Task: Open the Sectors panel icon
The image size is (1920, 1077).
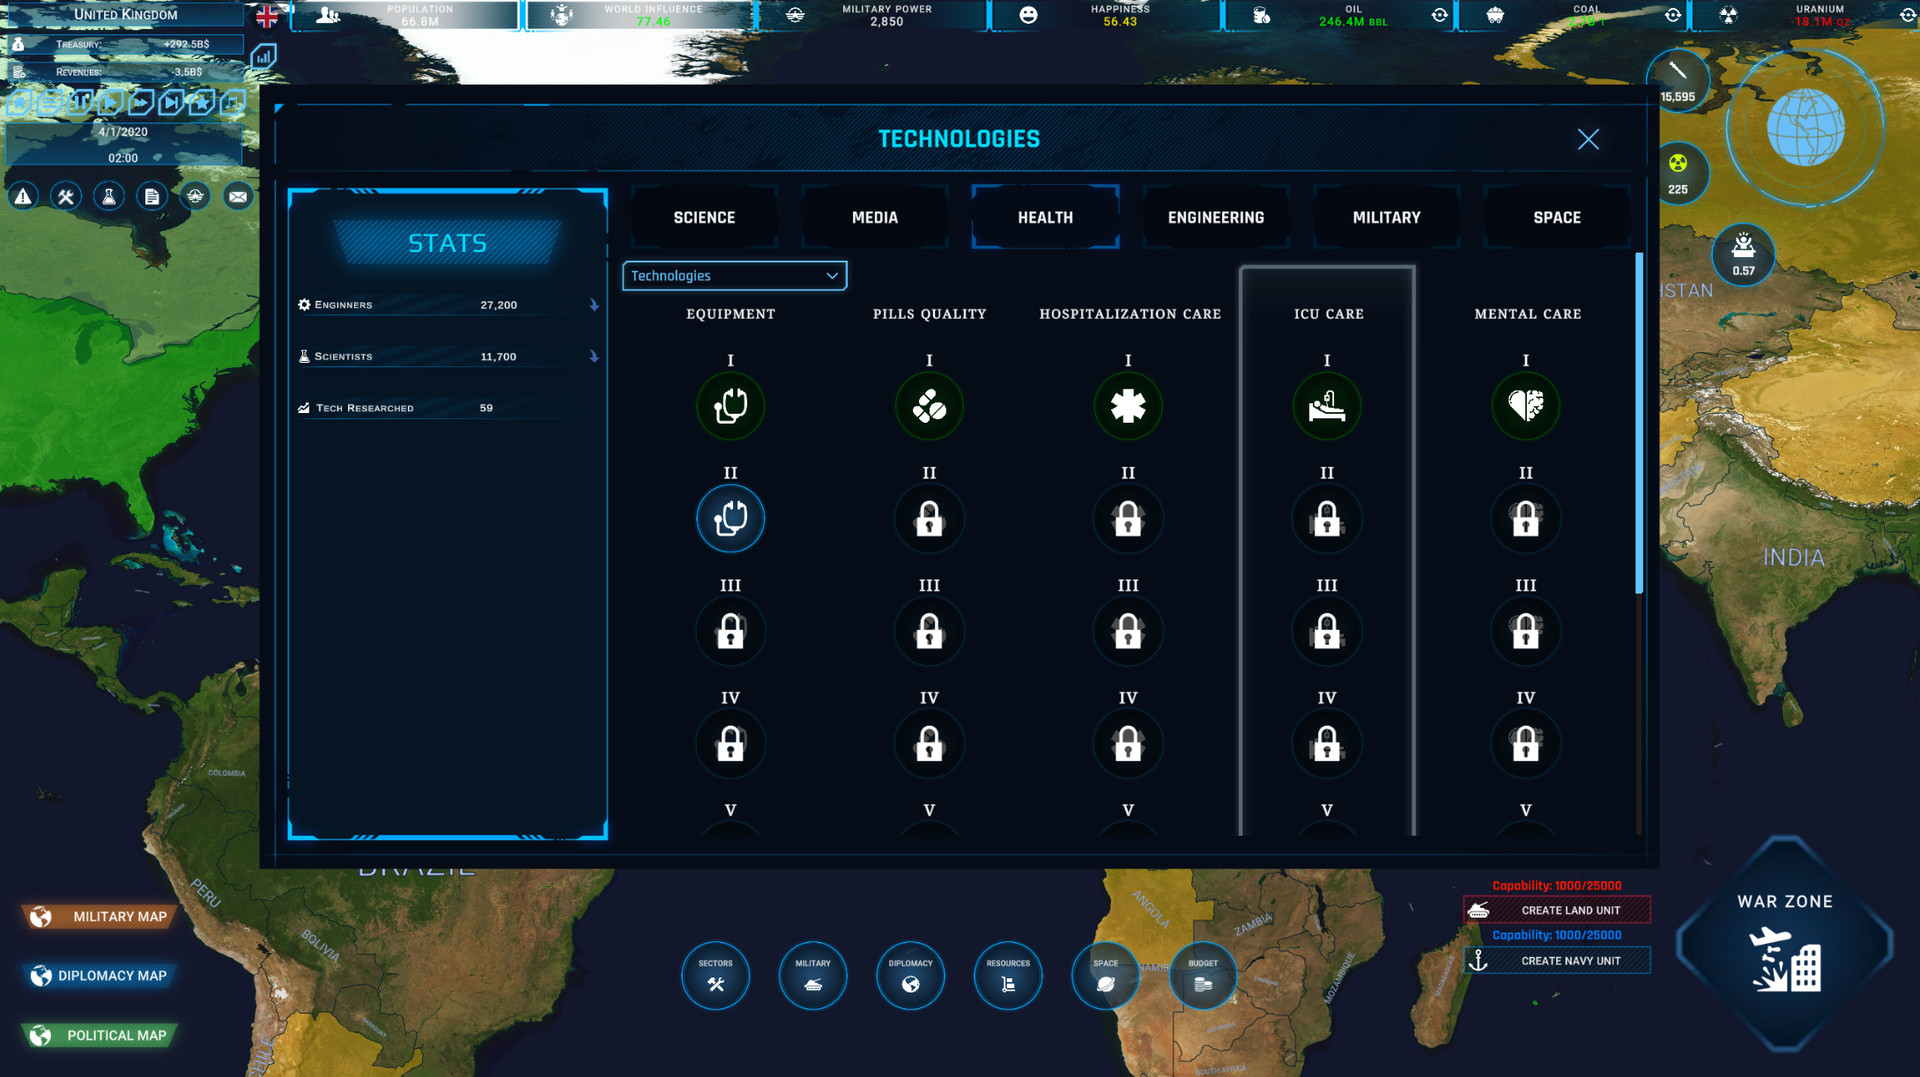Action: (715, 975)
